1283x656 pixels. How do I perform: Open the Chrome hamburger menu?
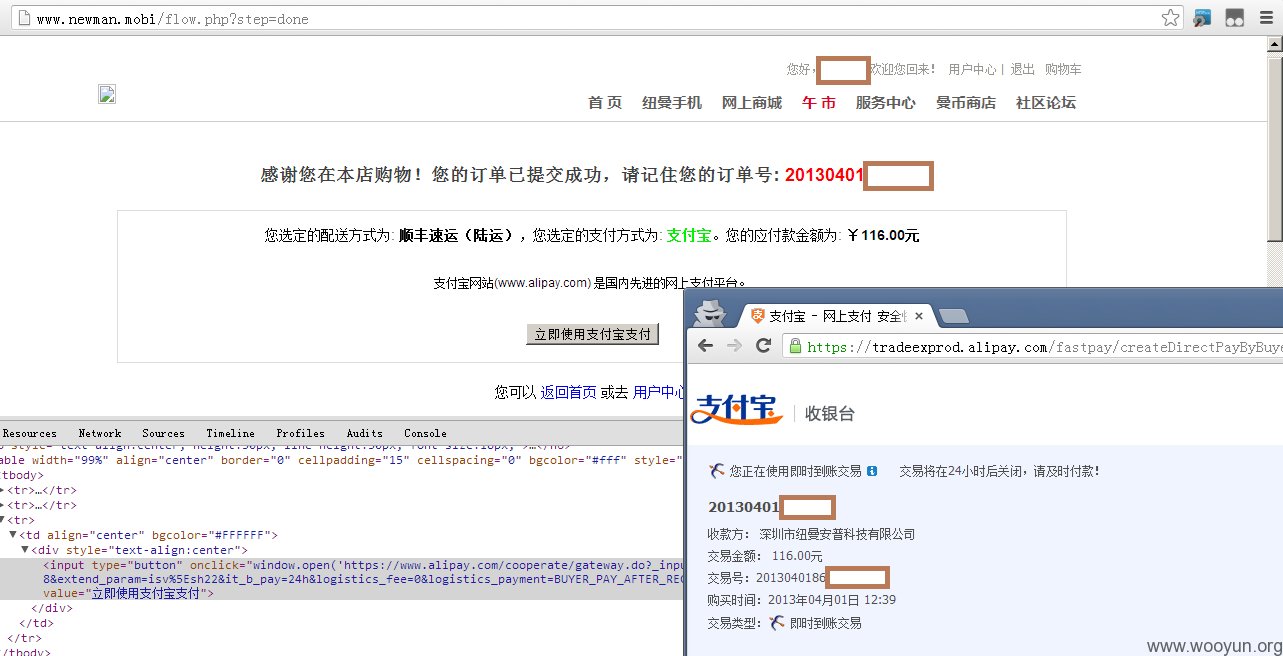pos(1265,18)
